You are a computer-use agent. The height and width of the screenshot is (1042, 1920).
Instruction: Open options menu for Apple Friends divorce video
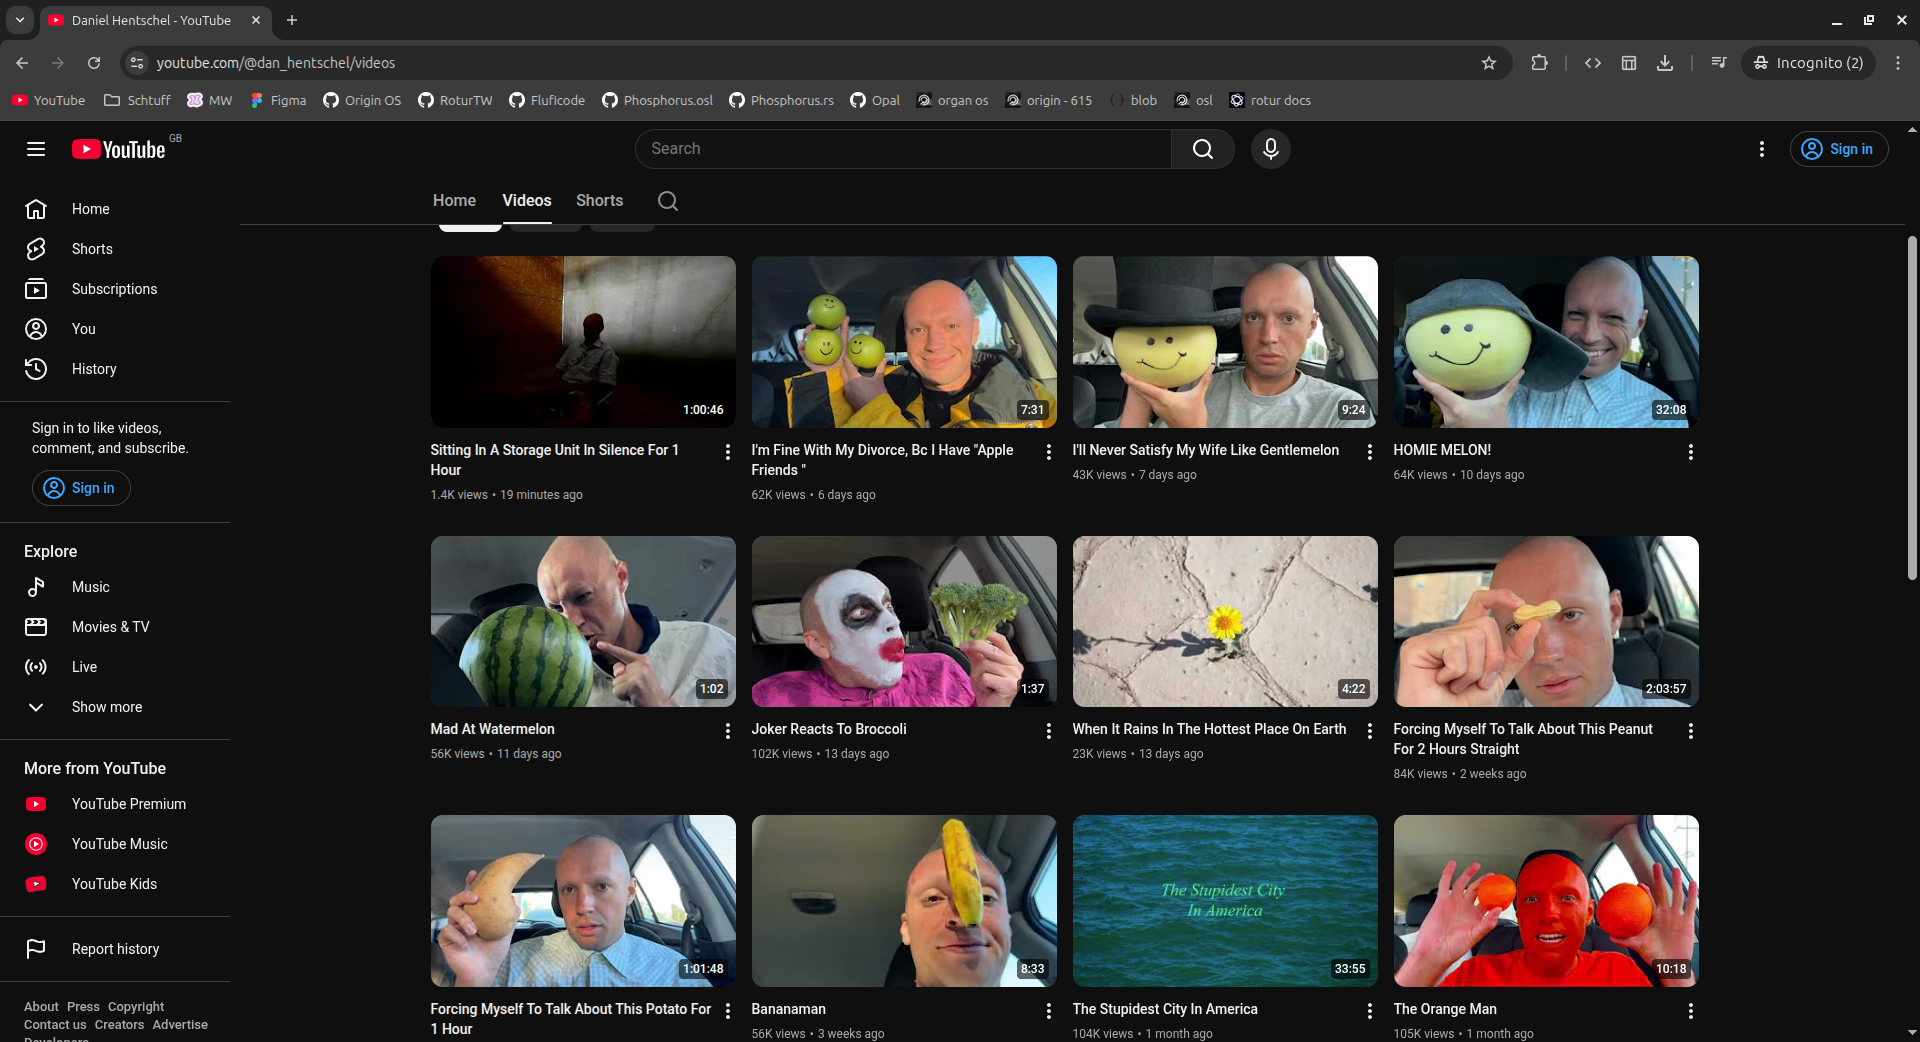[x=1049, y=452]
